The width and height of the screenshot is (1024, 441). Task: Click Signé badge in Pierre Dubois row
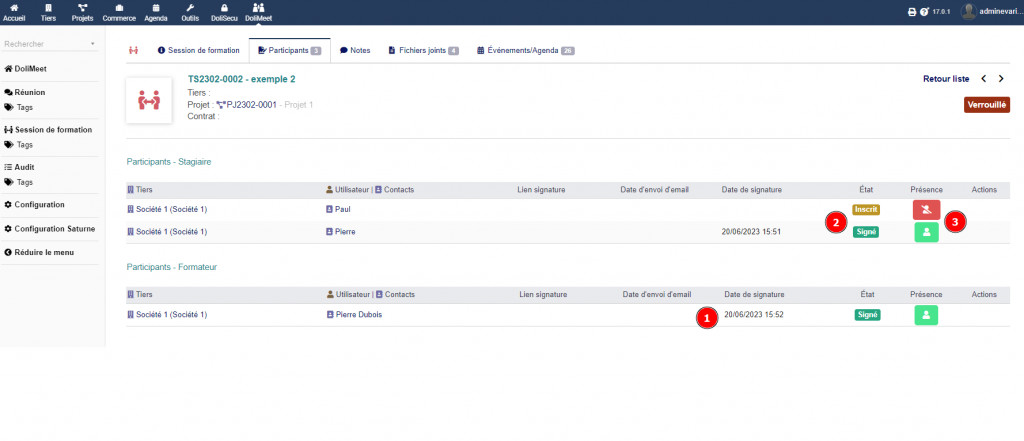(867, 315)
